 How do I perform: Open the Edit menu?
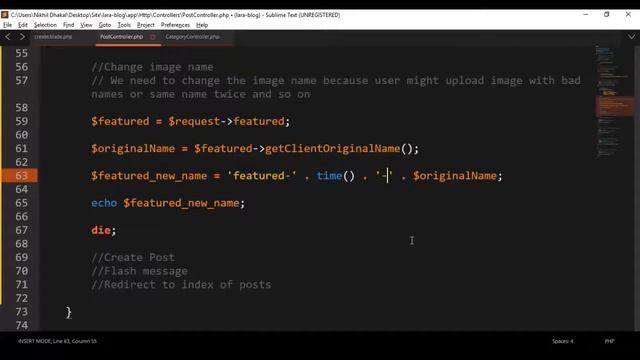[22, 25]
